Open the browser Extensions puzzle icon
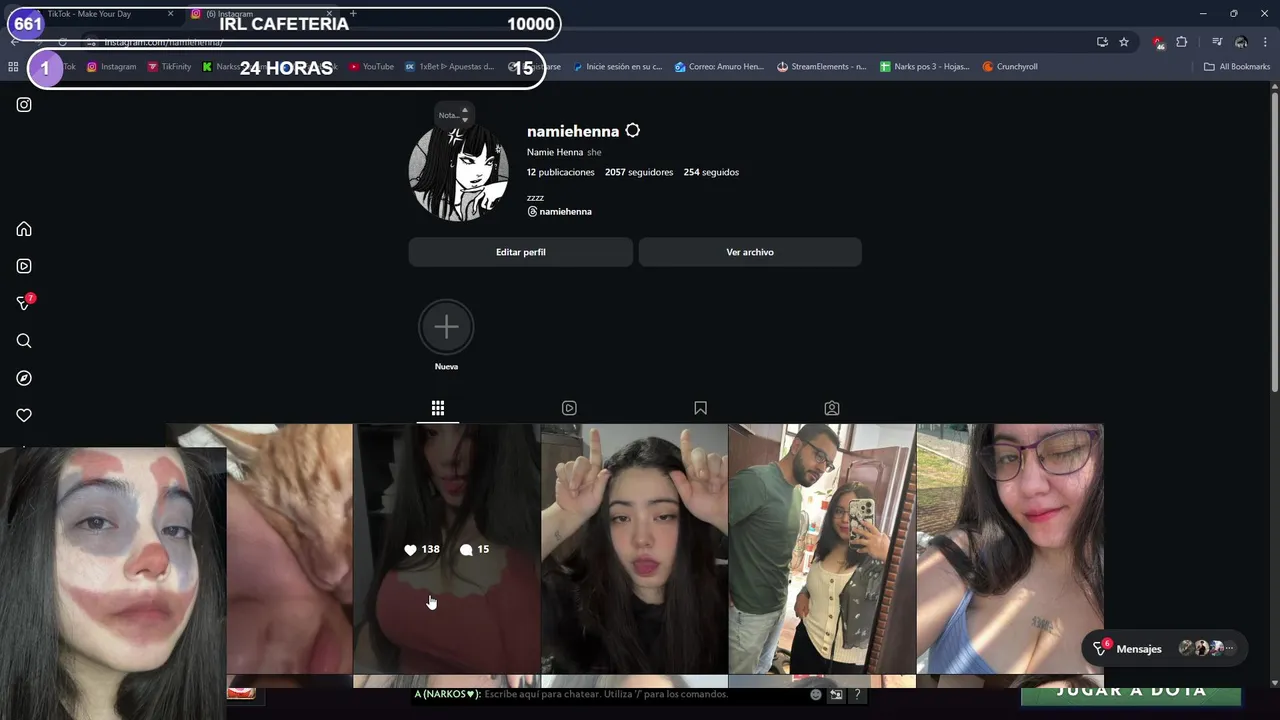 pyautogui.click(x=1182, y=42)
